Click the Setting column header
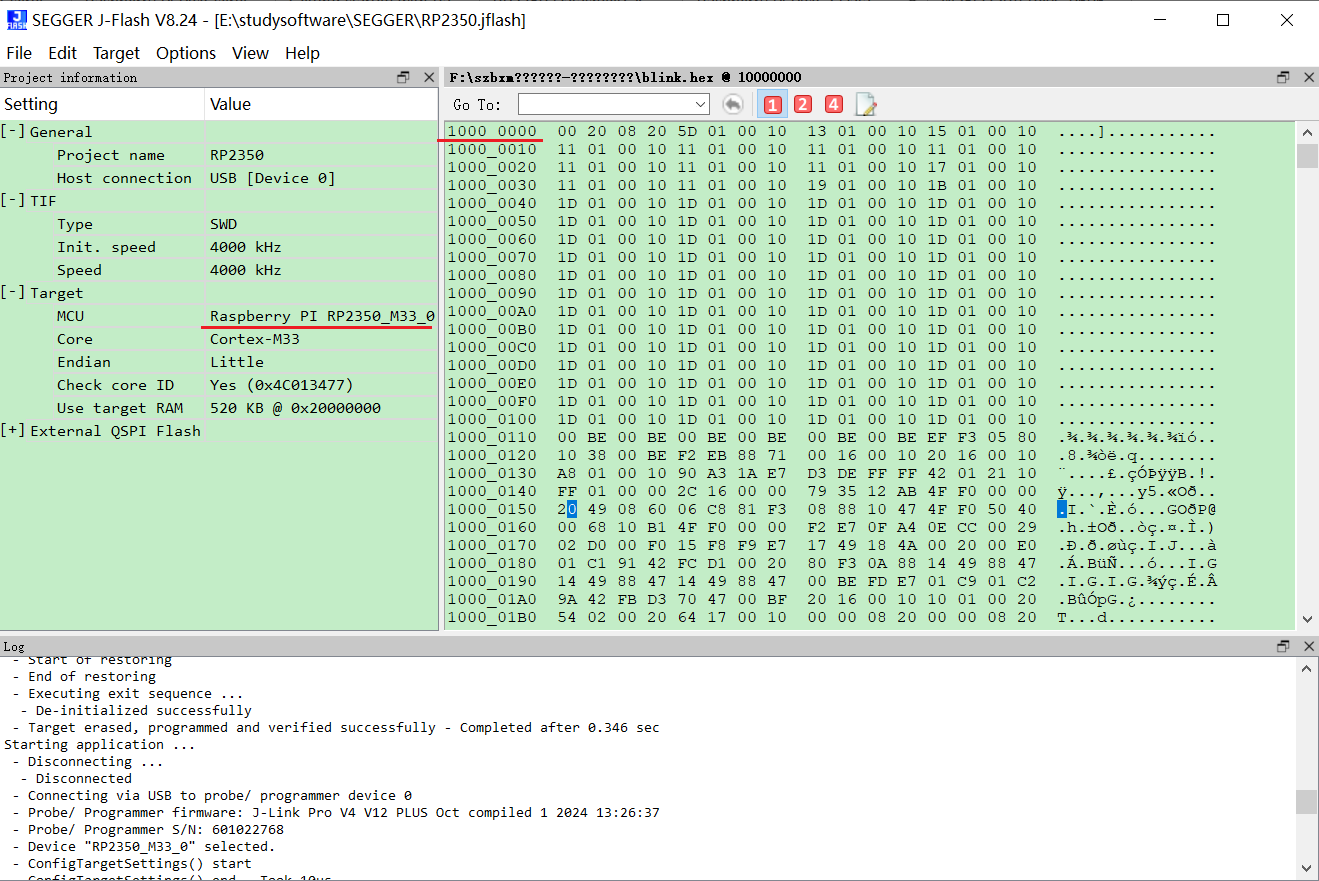This screenshot has width=1319, height=881. tap(31, 104)
